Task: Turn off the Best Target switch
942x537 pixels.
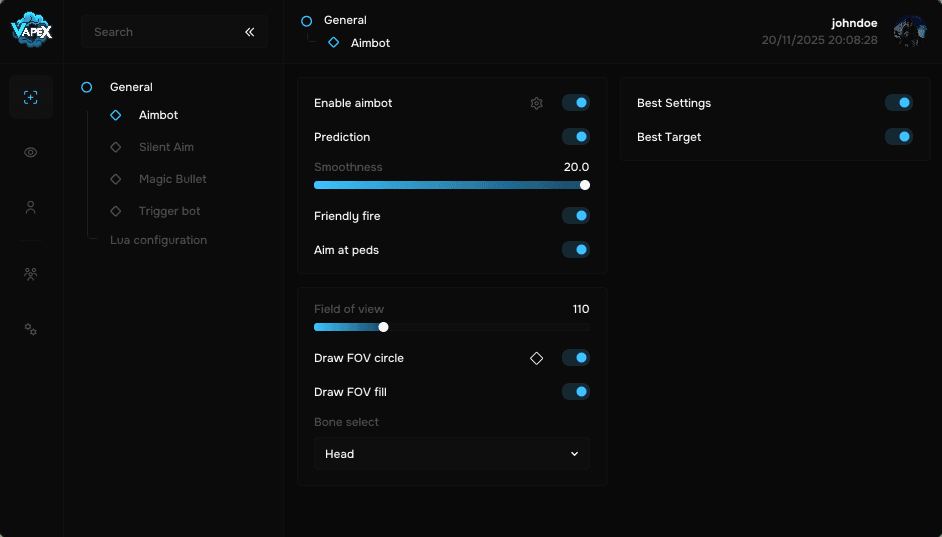Action: (x=898, y=137)
